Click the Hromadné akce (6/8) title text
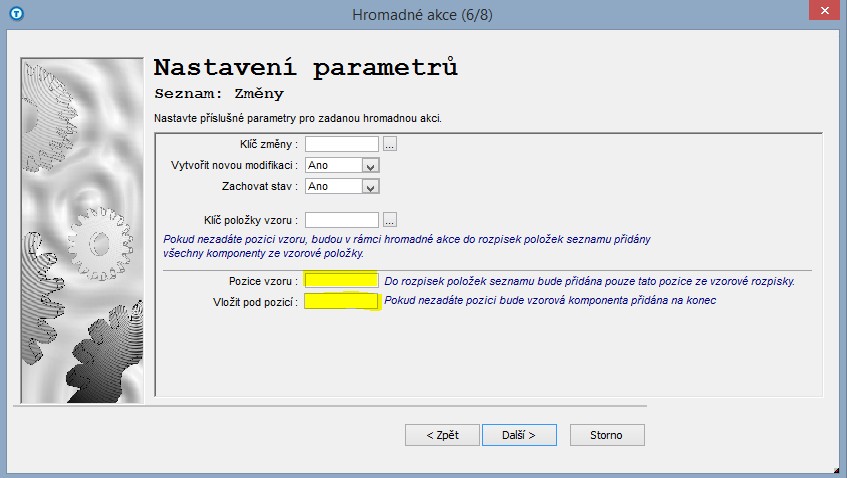This screenshot has width=847, height=478. click(x=422, y=14)
